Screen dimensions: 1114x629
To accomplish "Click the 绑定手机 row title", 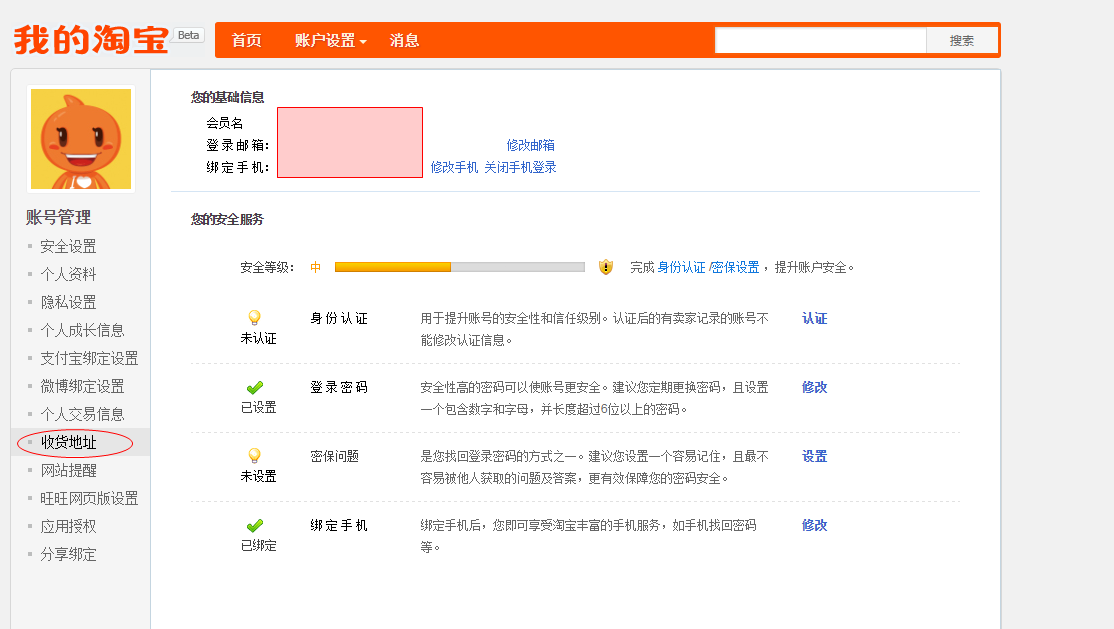I will click(x=339, y=525).
